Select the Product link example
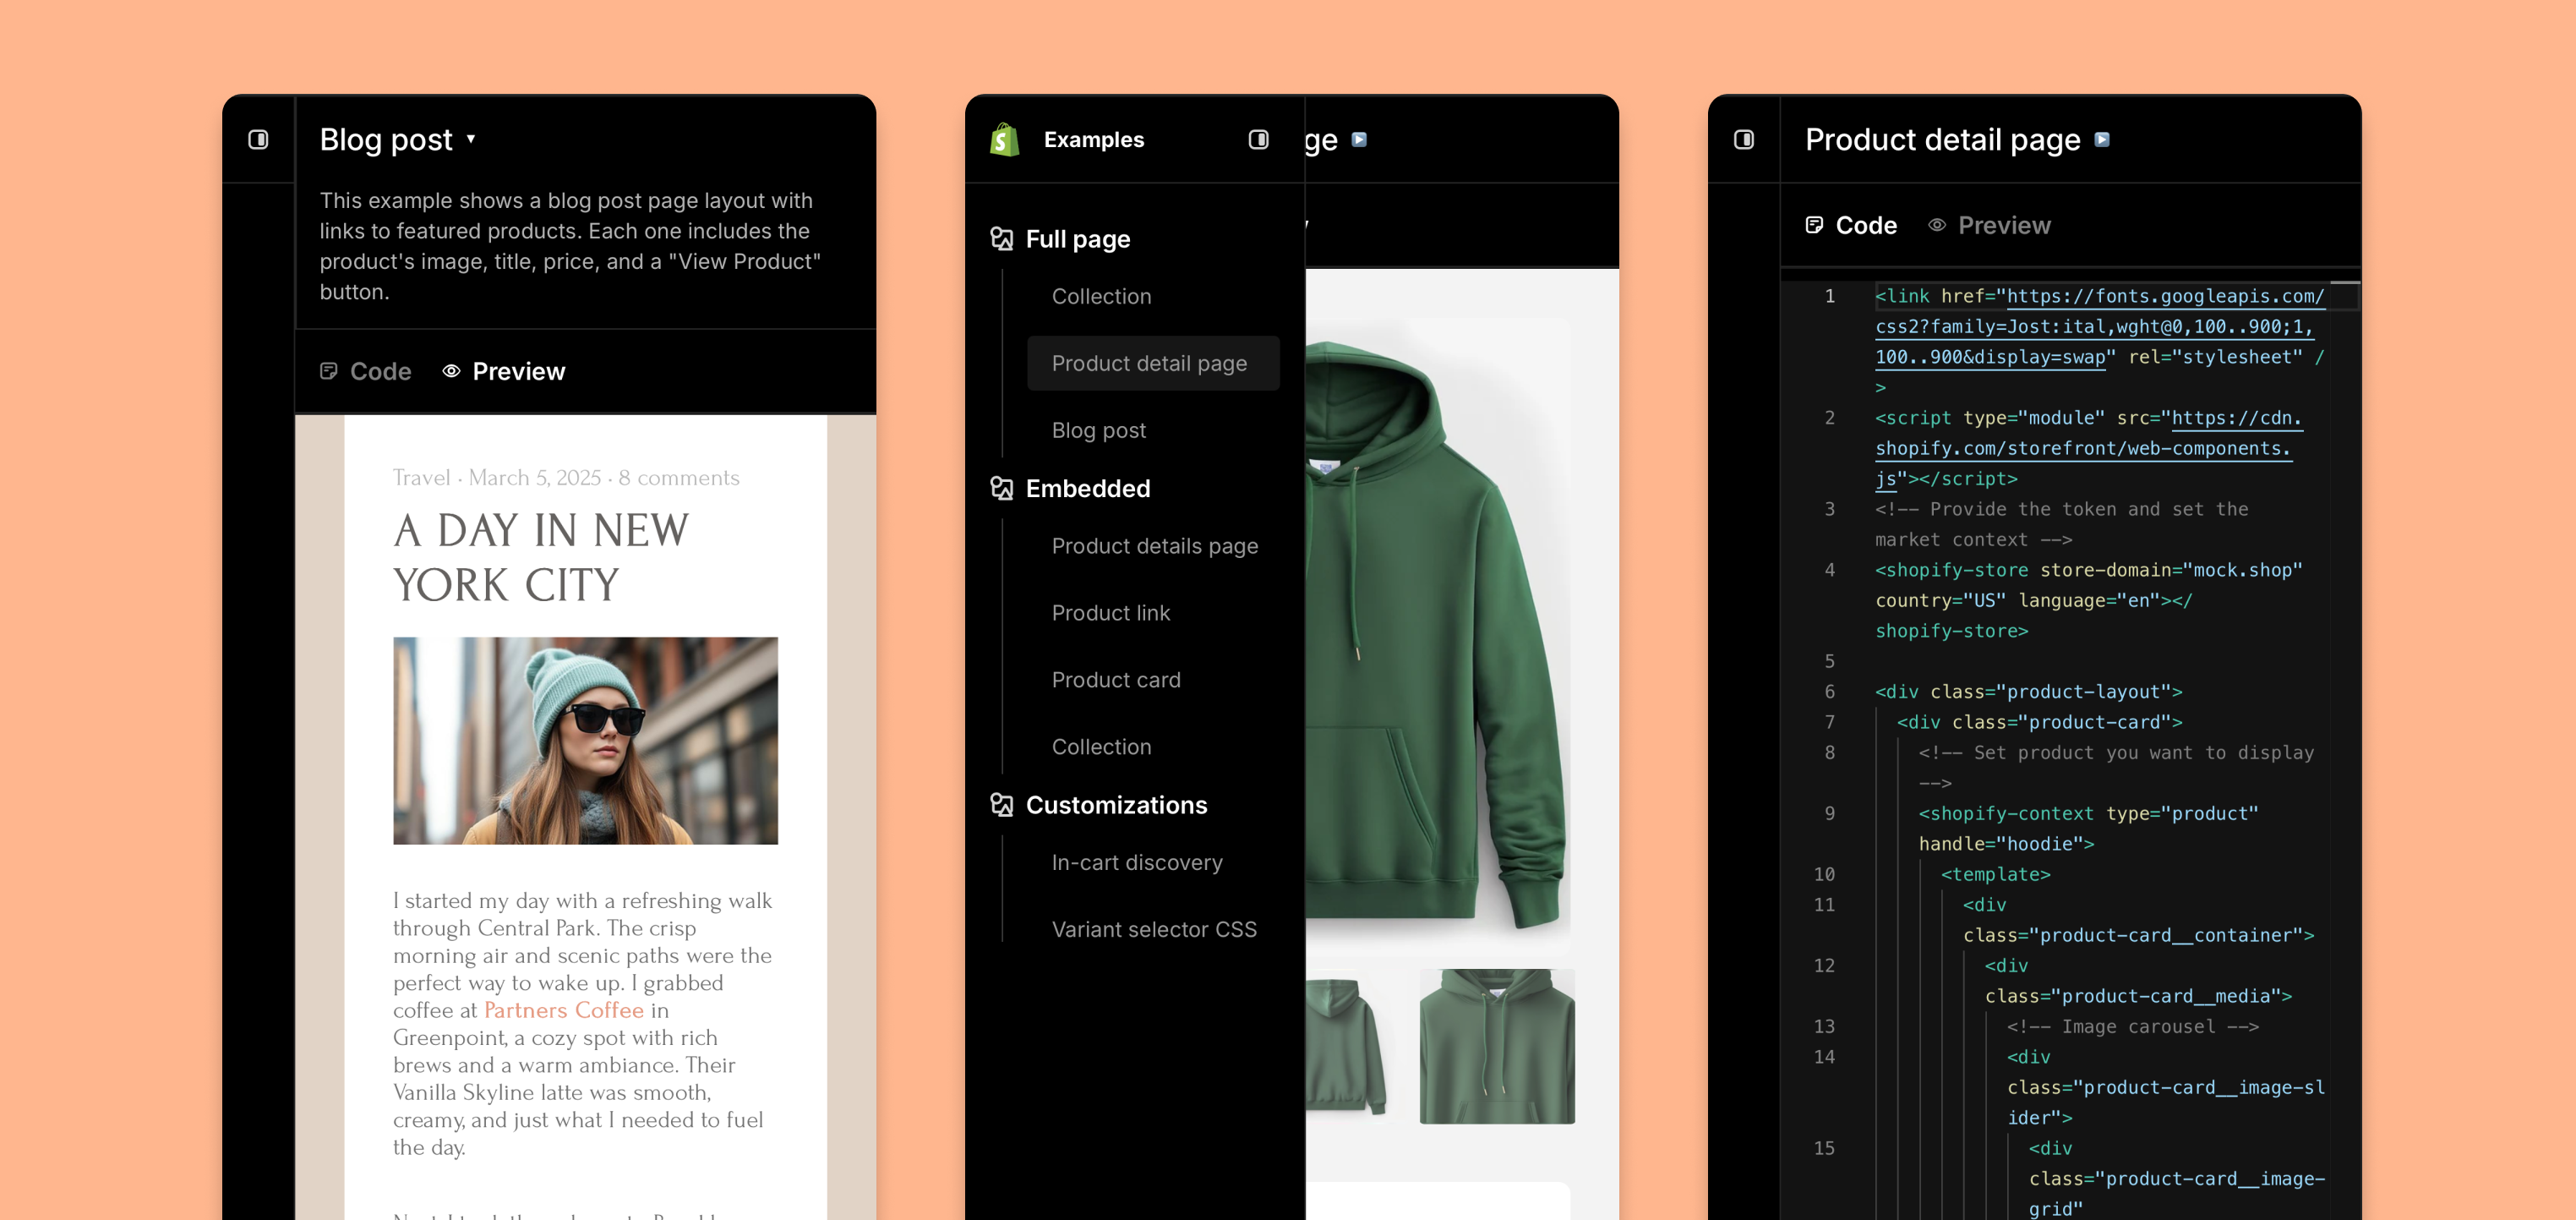 click(x=1110, y=613)
